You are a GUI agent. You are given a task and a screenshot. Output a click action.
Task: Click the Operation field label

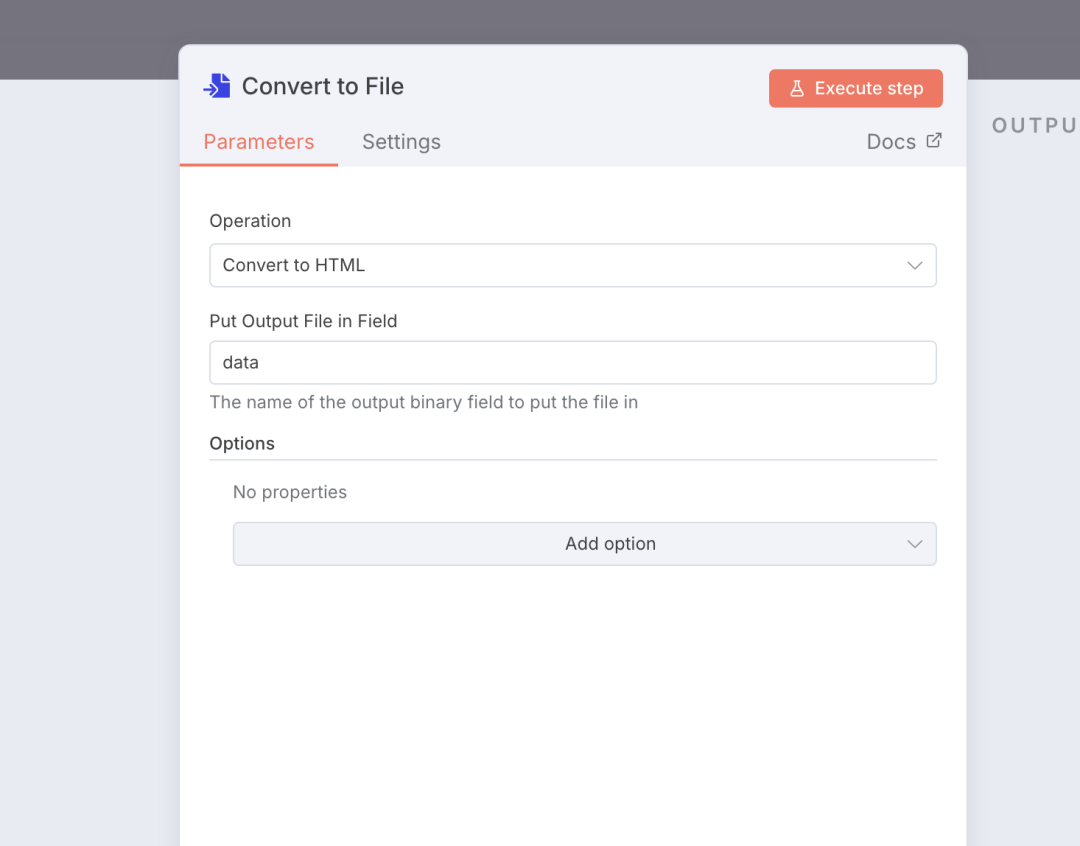(250, 221)
